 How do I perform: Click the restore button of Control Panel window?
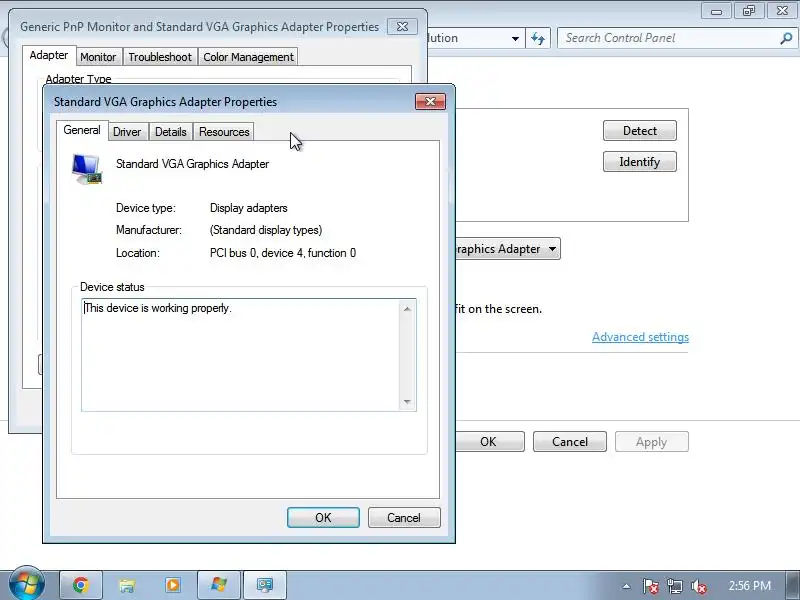pyautogui.click(x=748, y=10)
